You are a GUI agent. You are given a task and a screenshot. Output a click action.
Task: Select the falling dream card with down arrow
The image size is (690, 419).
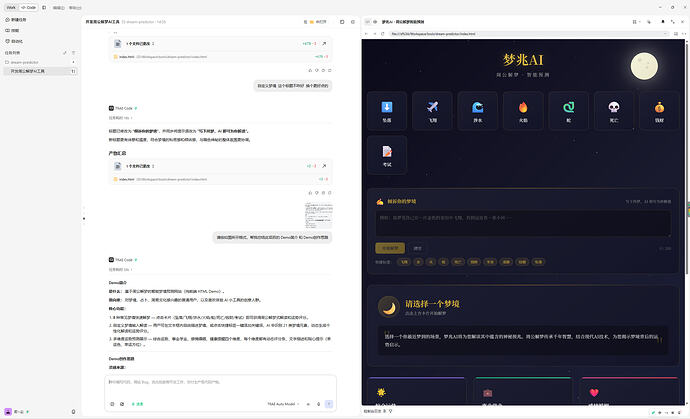[x=387, y=111]
